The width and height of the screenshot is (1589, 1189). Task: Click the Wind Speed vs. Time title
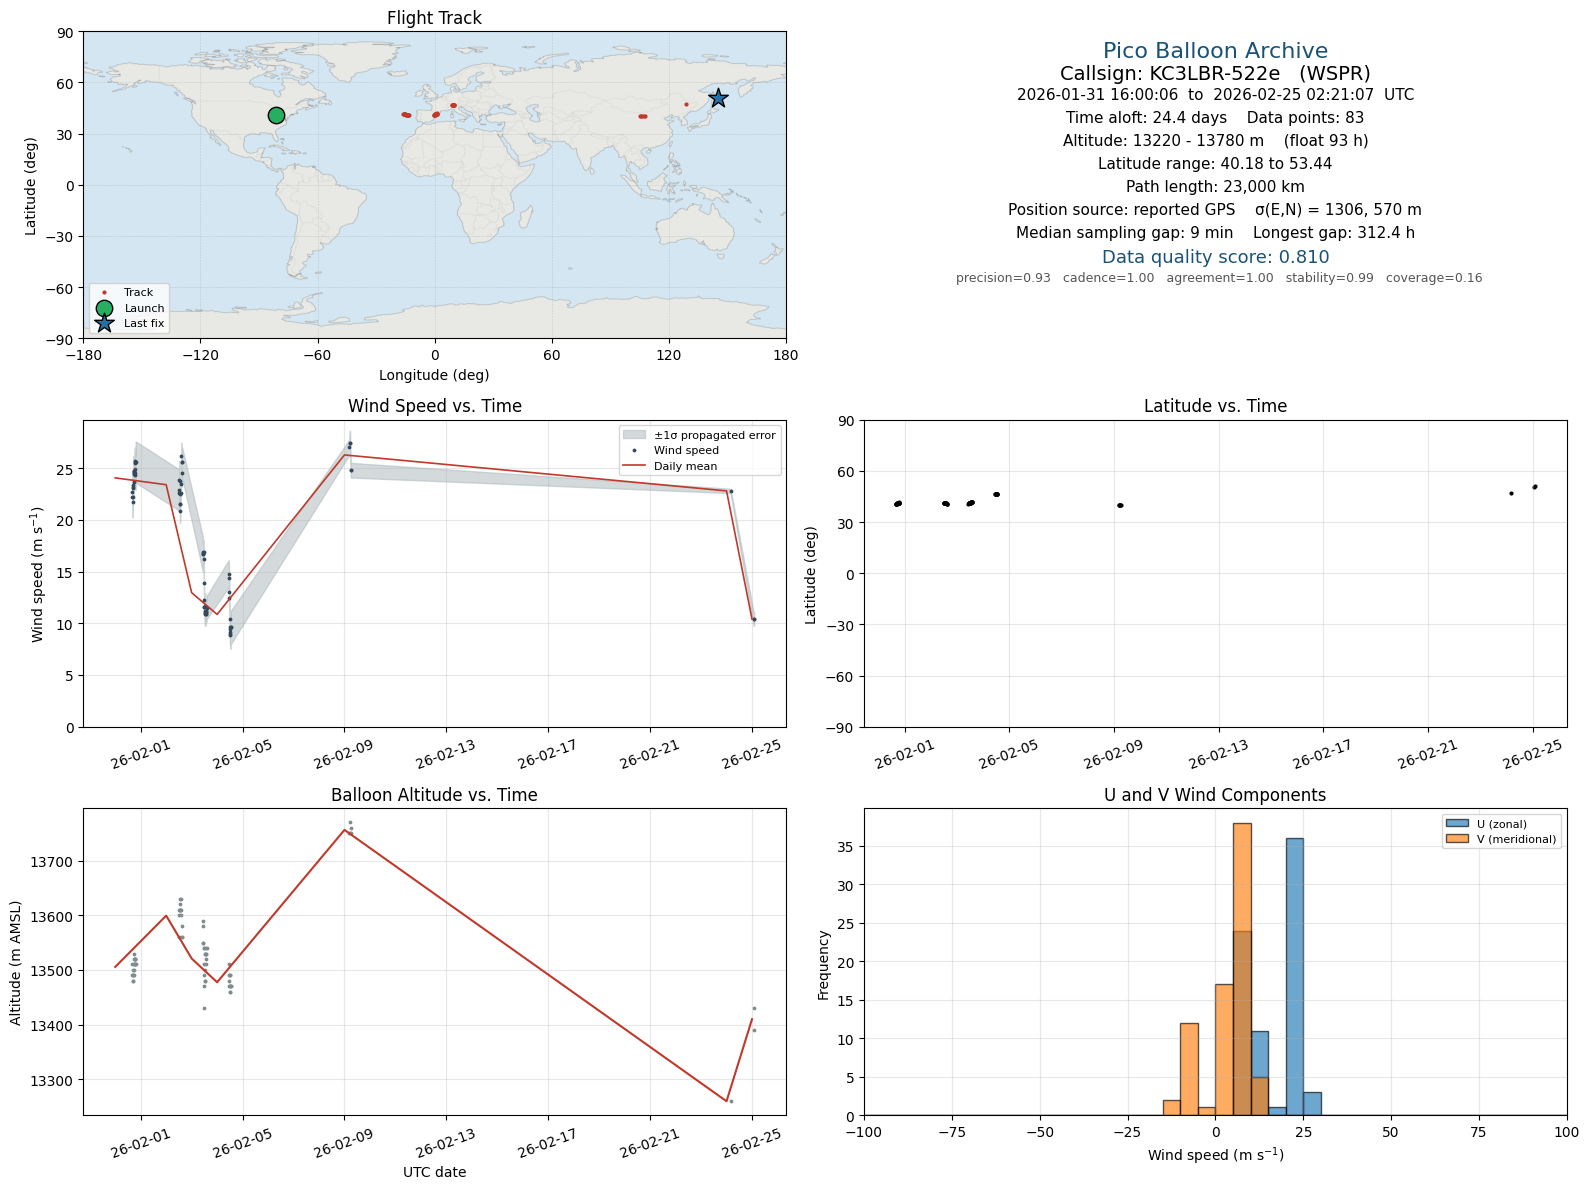click(x=434, y=406)
